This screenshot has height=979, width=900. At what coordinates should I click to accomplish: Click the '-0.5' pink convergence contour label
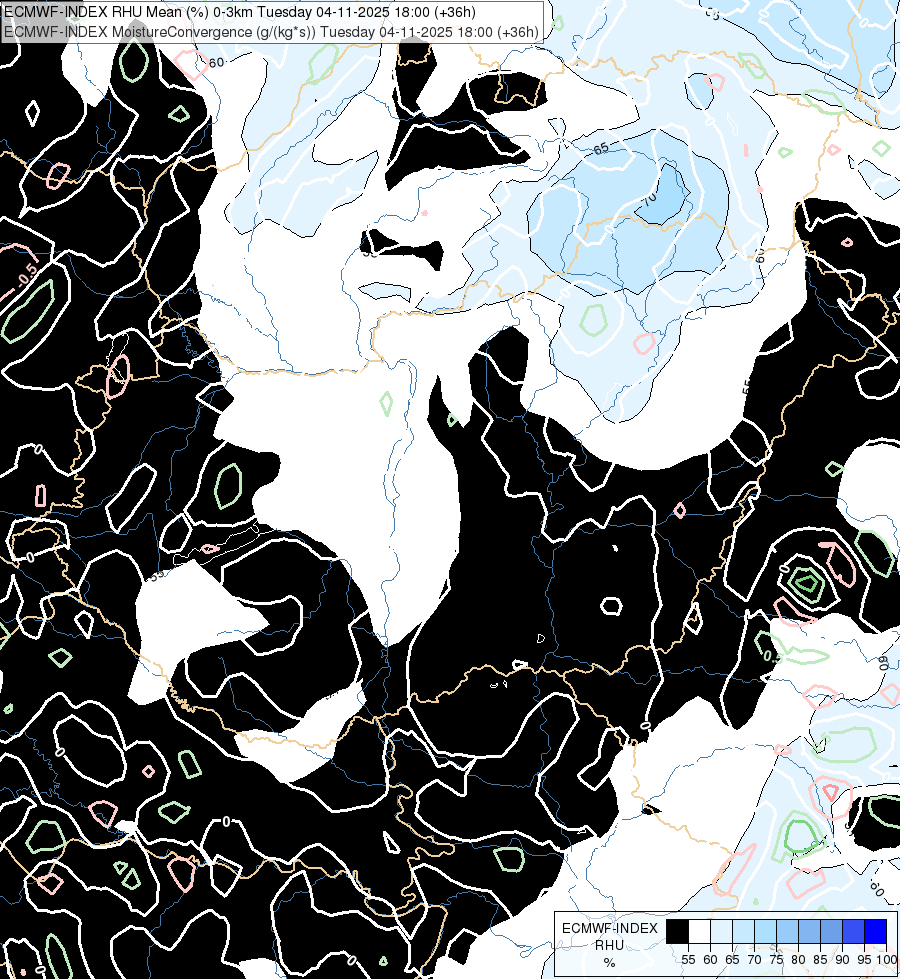tap(28, 273)
